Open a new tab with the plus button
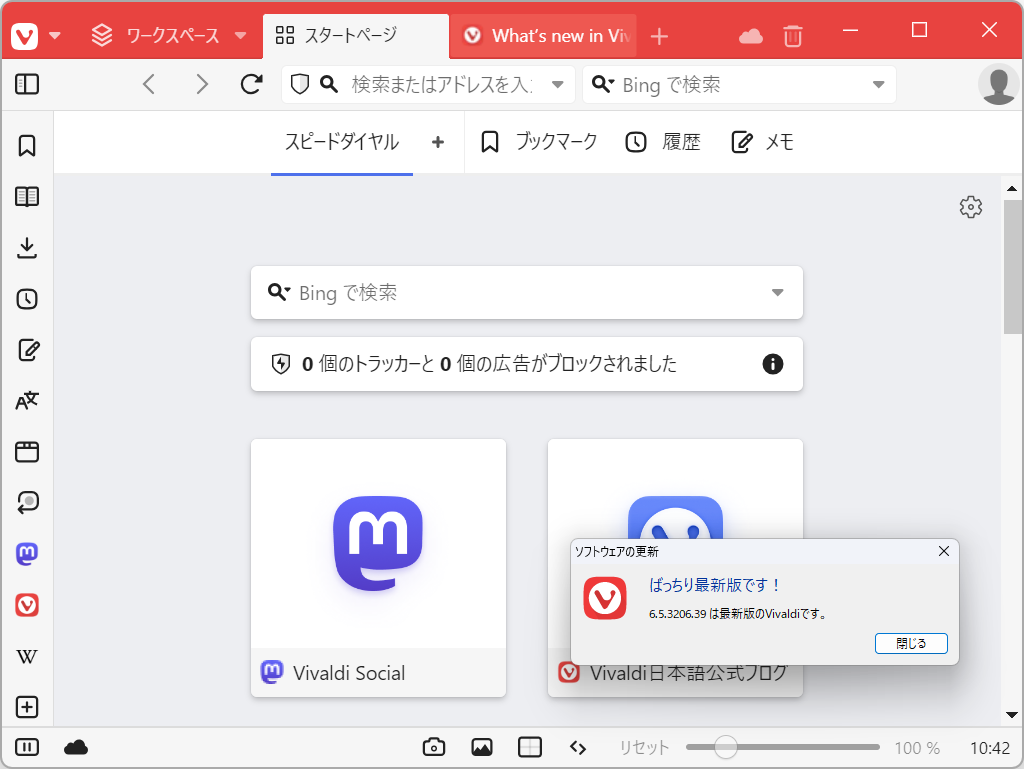The height and width of the screenshot is (769, 1024). click(659, 33)
